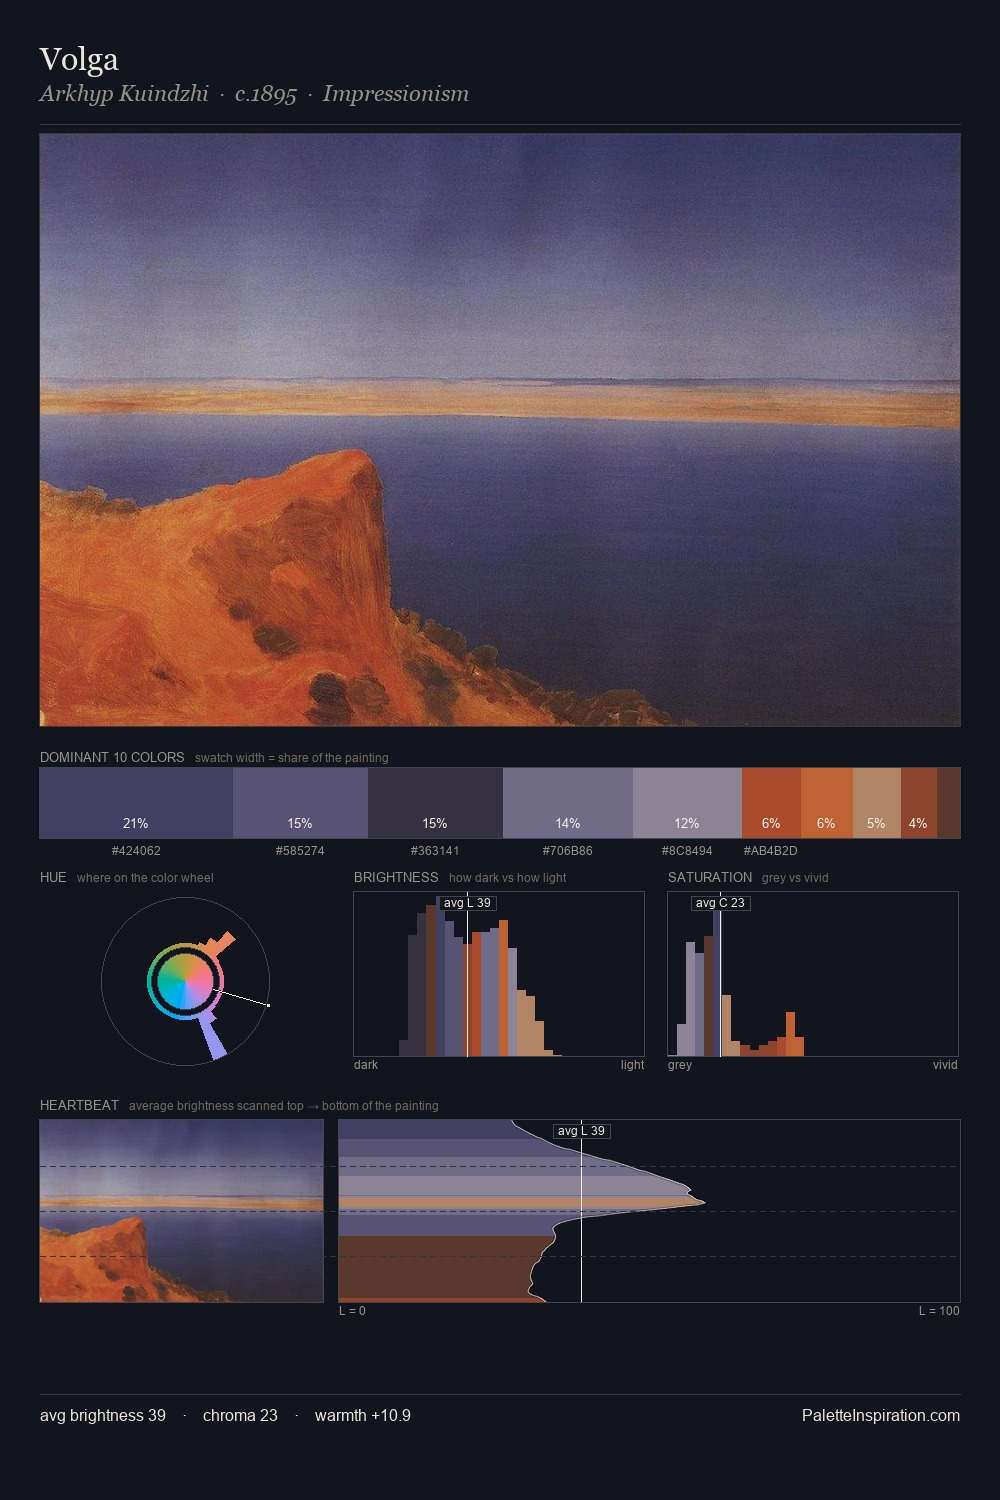Click the hex label #585274
1000x1500 pixels.
(x=300, y=851)
